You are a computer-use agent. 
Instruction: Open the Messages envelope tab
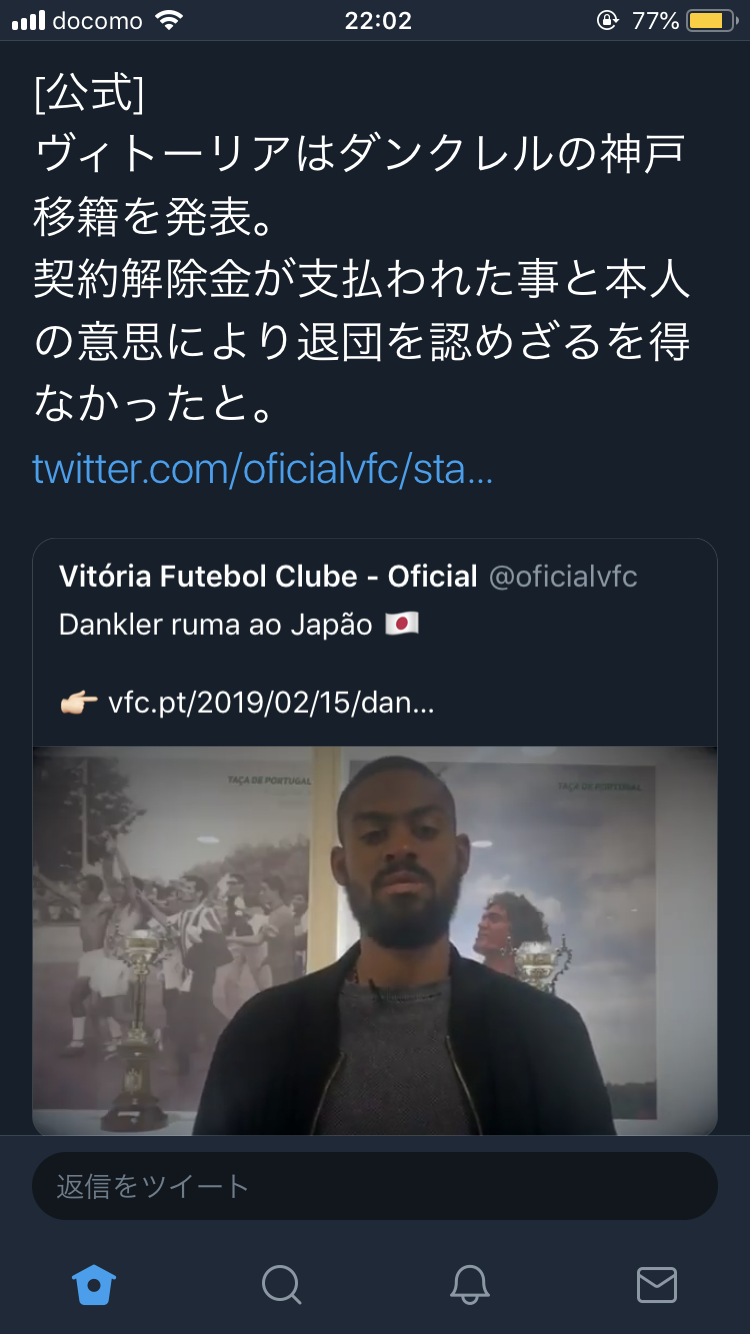tap(657, 1285)
